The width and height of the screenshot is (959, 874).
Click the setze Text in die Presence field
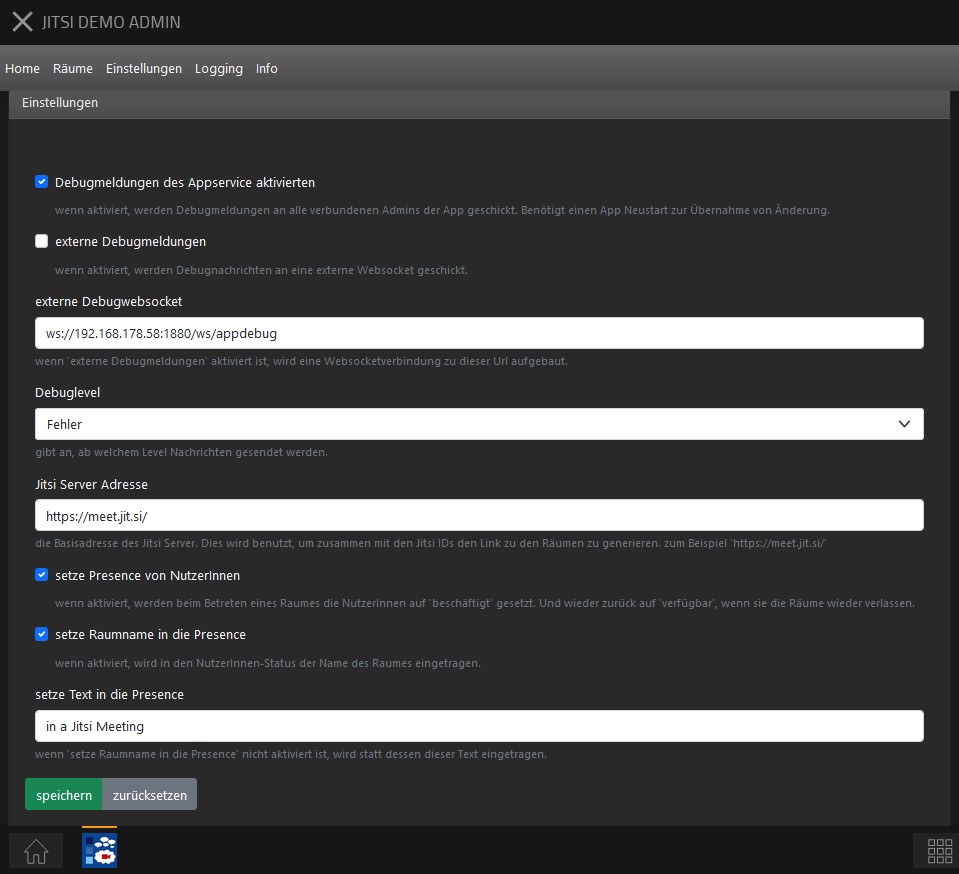tap(479, 726)
